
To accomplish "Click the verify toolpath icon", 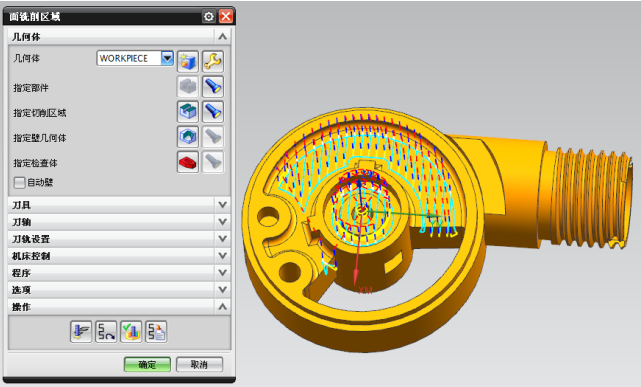I will pyautogui.click(x=131, y=331).
